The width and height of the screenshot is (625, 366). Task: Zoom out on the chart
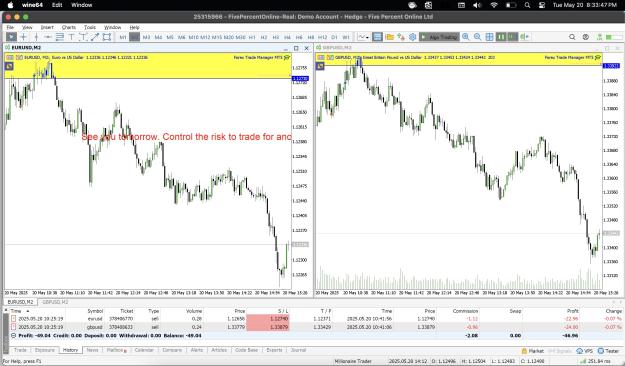tap(478, 37)
